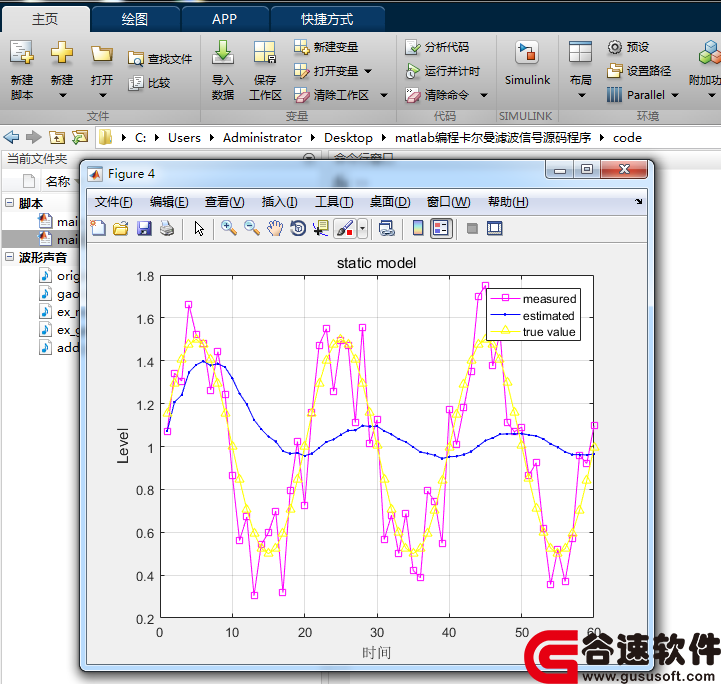Open Figure 4 桌面(D) menu
The width and height of the screenshot is (721, 684).
tap(390, 202)
